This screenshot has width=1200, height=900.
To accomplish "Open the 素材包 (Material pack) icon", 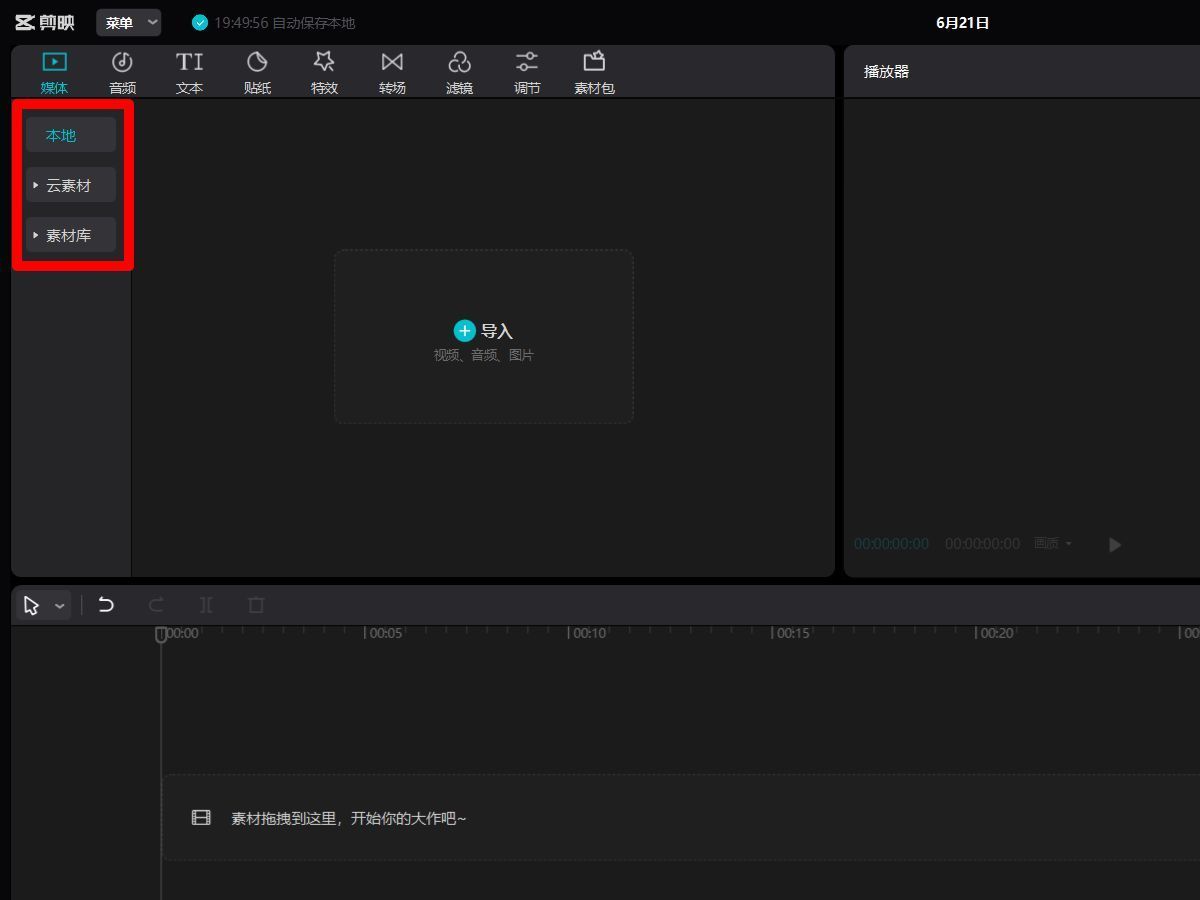I will [594, 63].
